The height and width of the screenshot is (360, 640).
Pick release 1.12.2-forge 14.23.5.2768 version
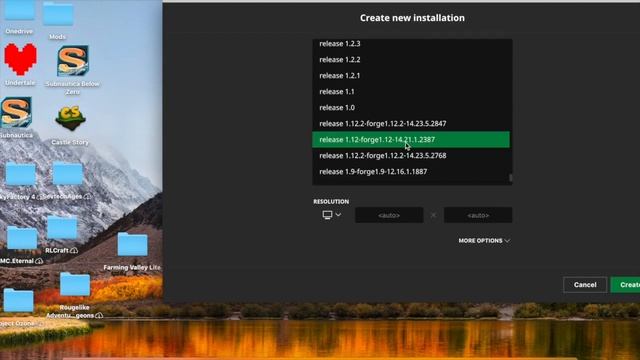[411, 156]
